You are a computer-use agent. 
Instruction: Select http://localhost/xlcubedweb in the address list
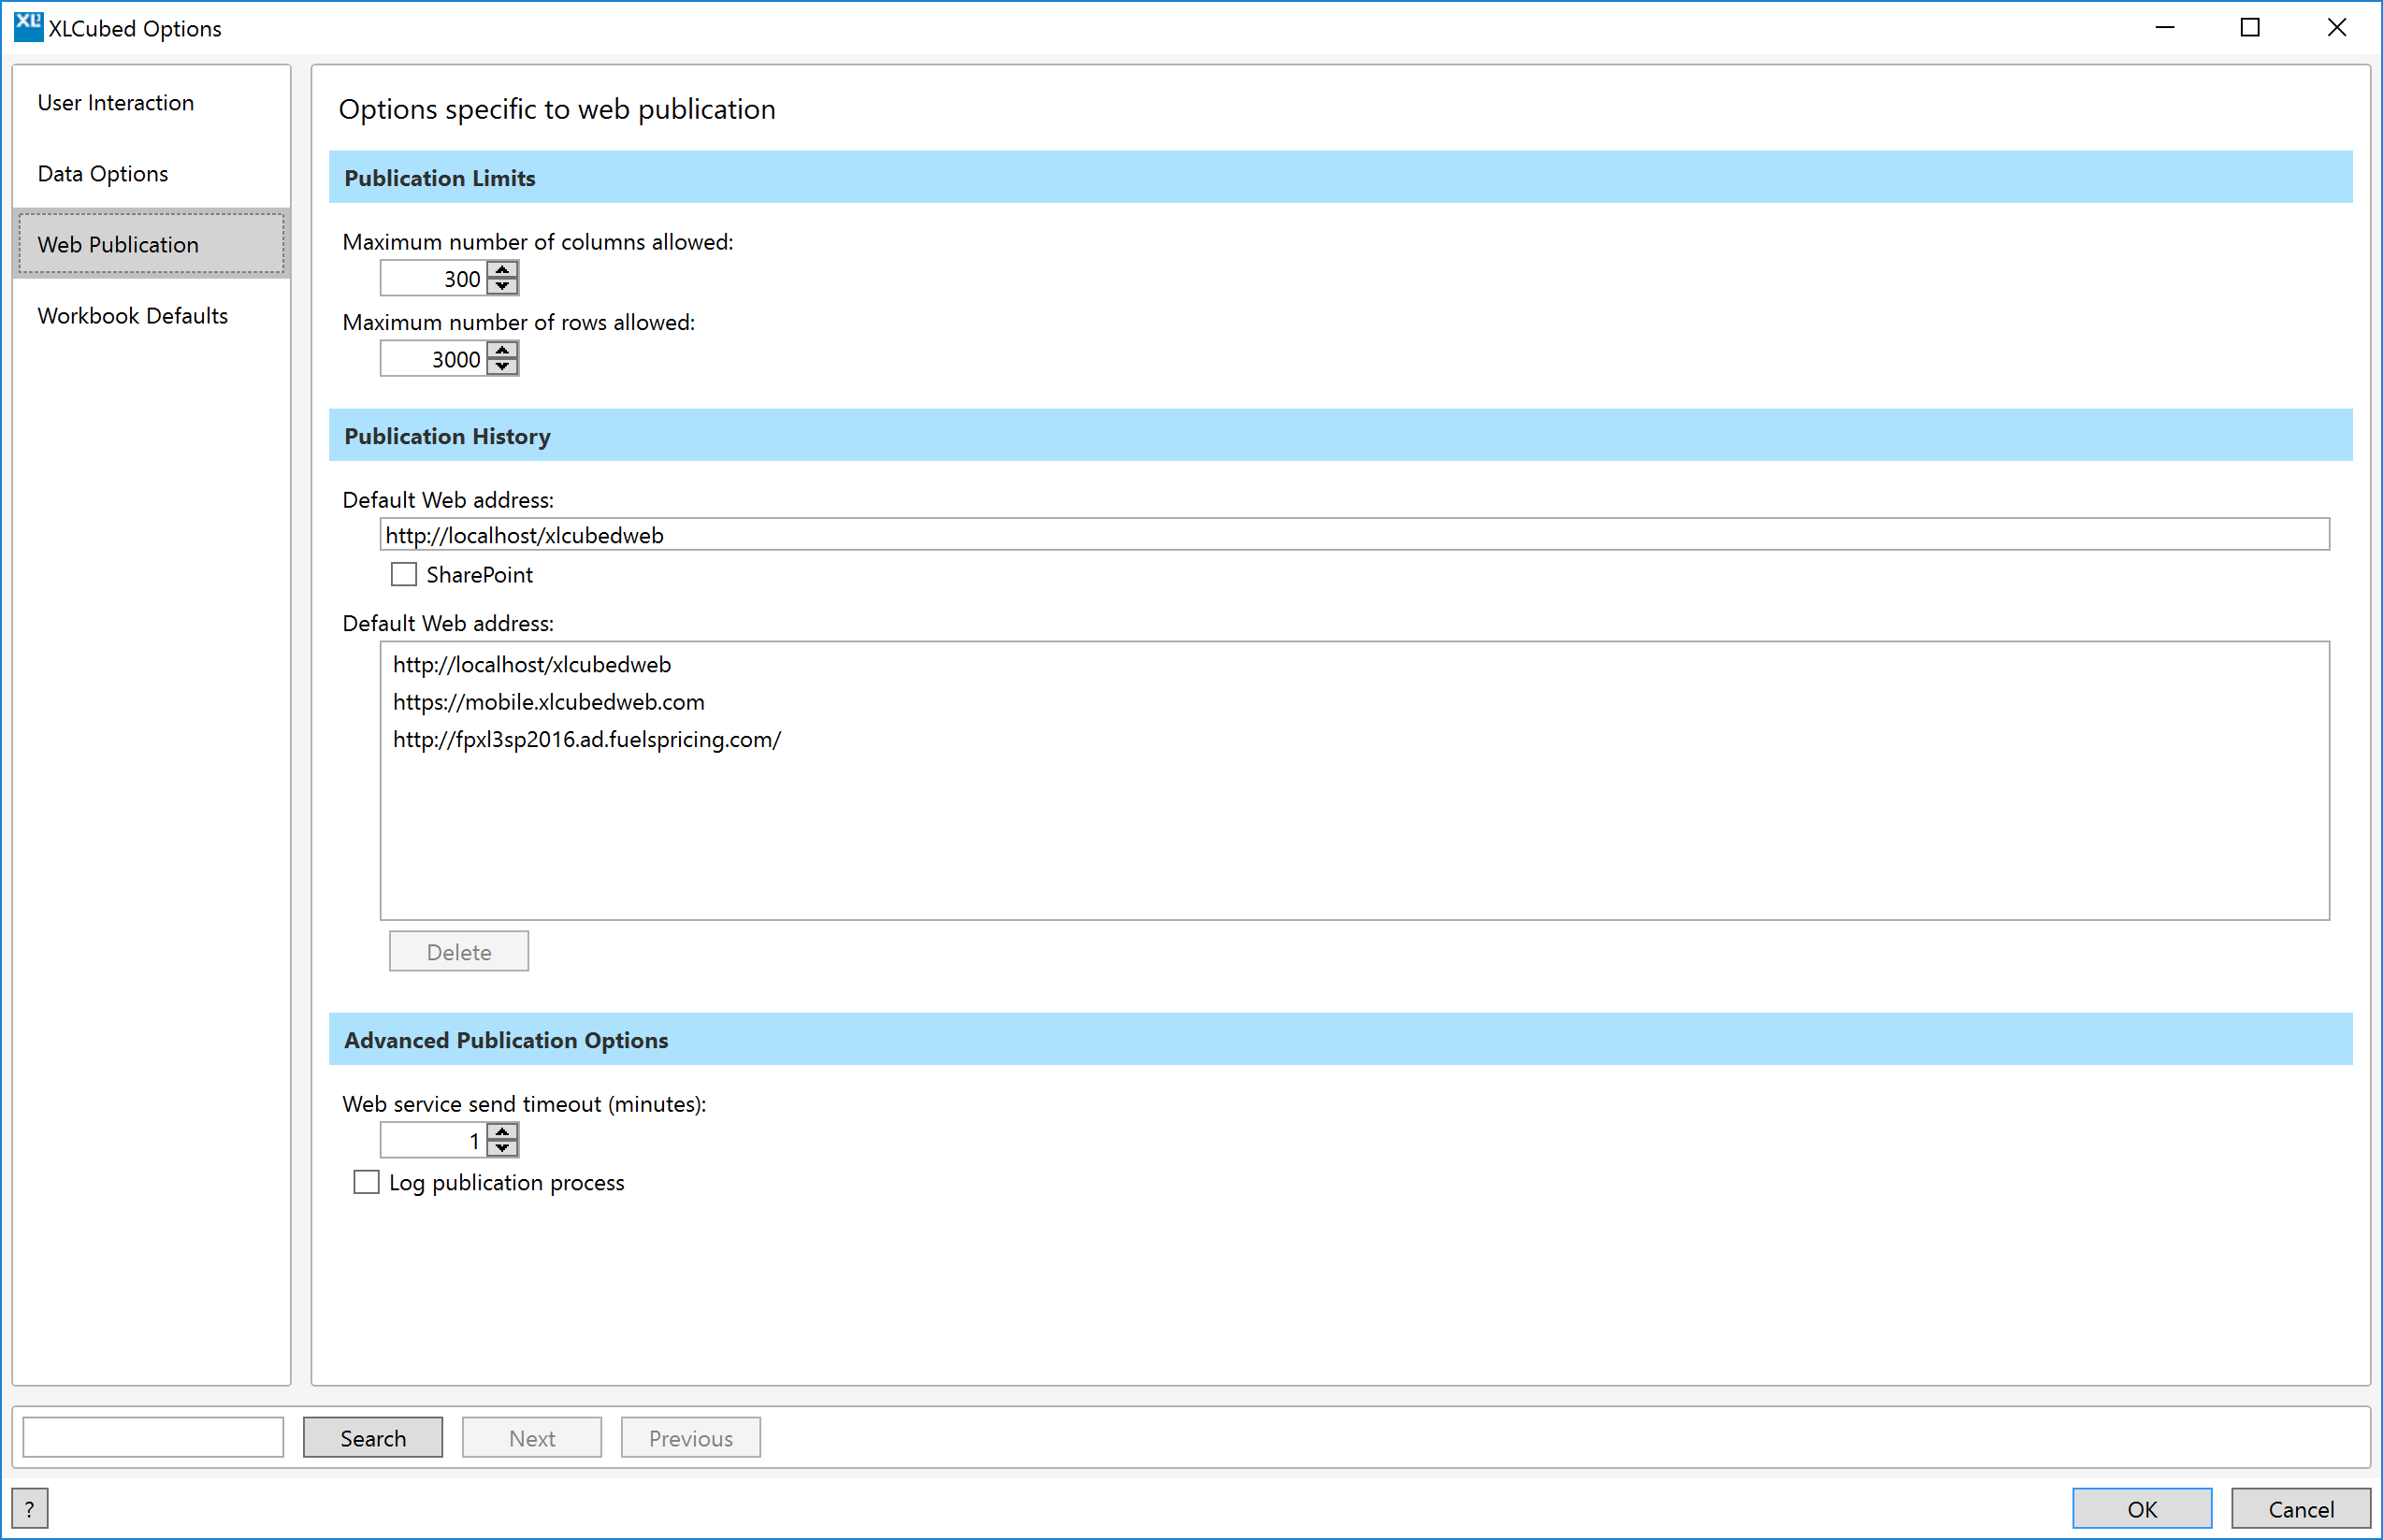point(1354,664)
